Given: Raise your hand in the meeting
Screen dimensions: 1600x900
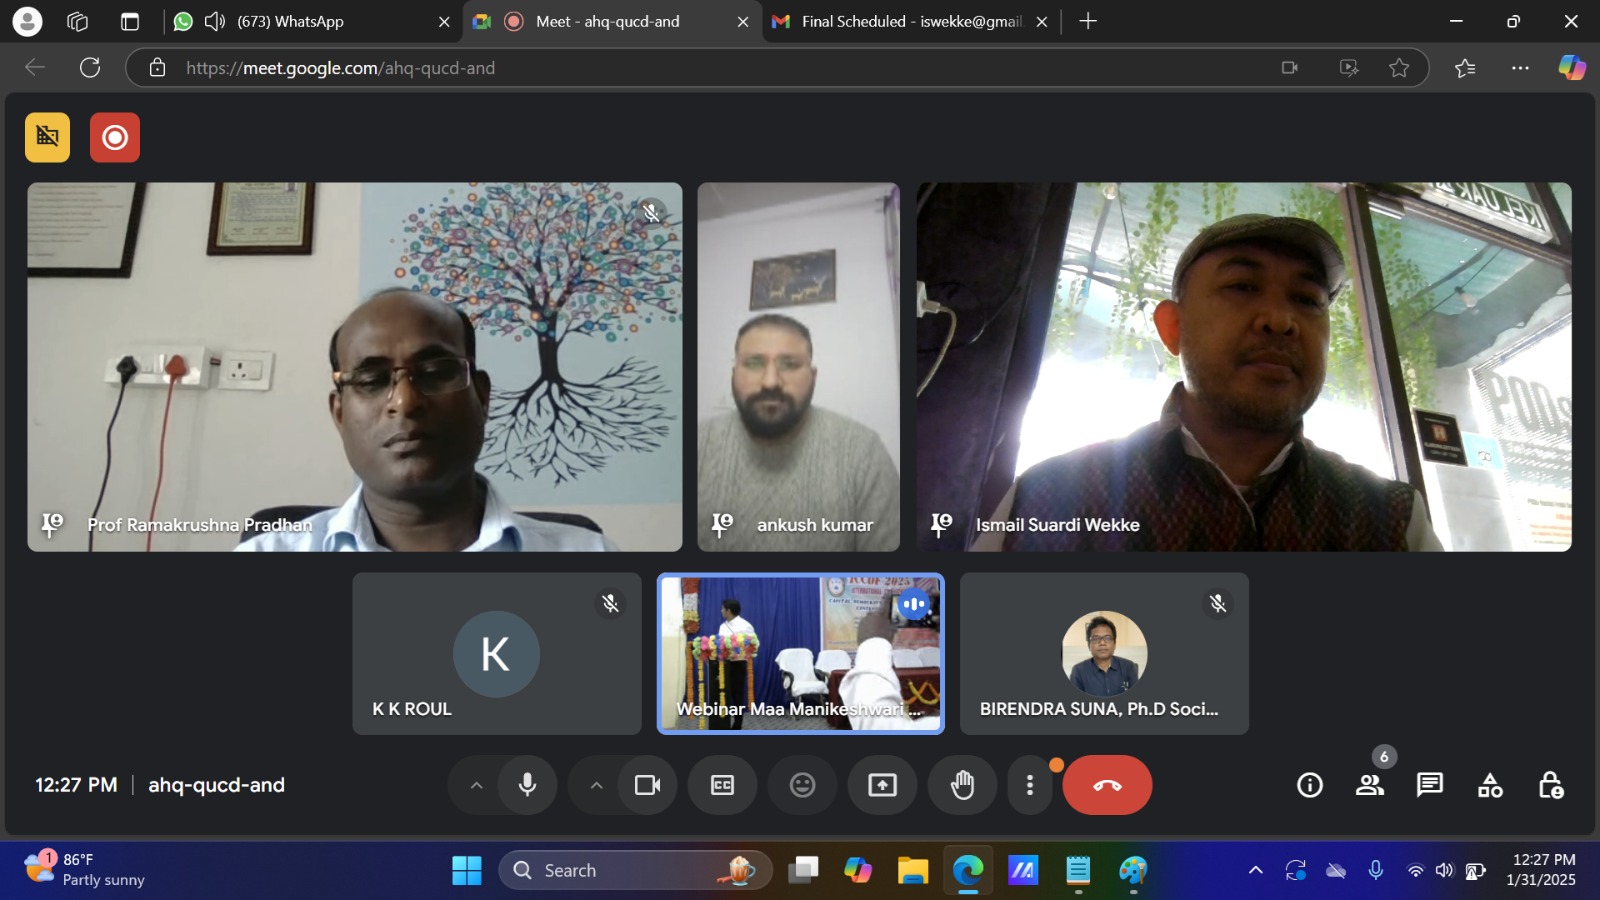Looking at the screenshot, I should tap(962, 785).
